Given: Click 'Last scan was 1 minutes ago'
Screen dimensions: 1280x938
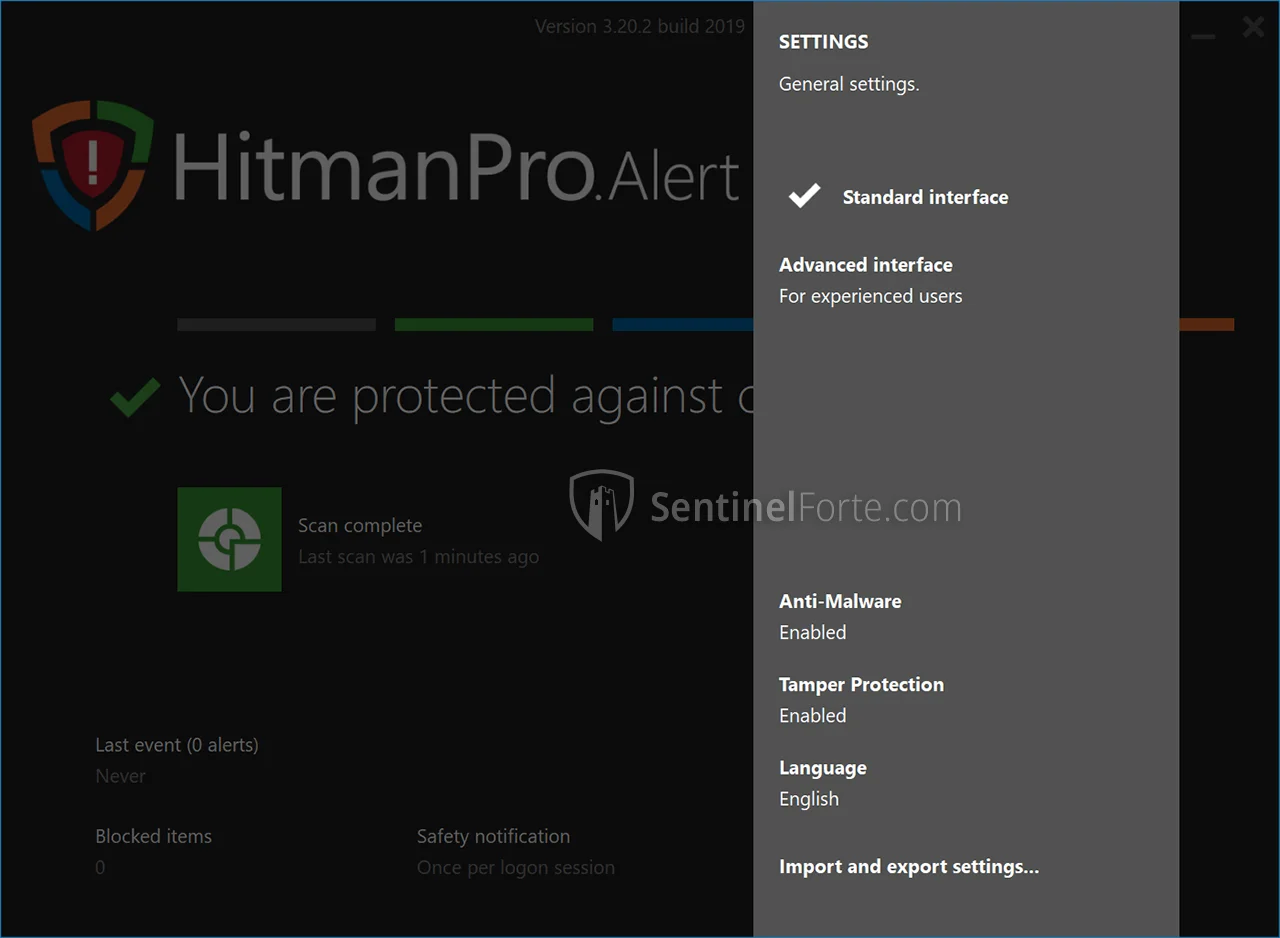Looking at the screenshot, I should point(418,557).
